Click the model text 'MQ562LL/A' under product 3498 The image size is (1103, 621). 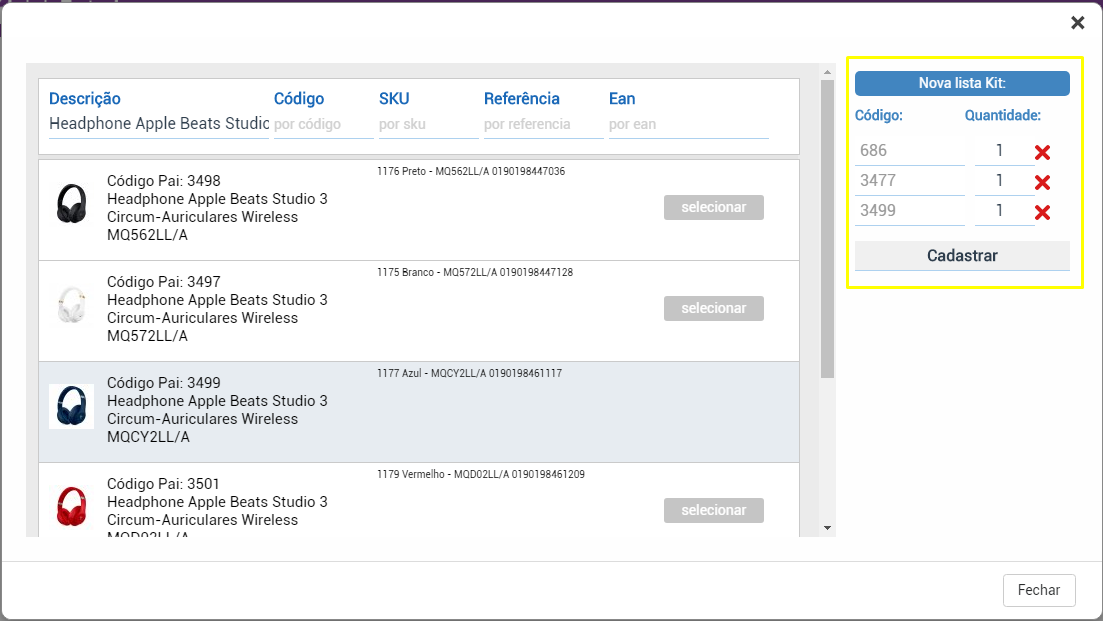[148, 236]
